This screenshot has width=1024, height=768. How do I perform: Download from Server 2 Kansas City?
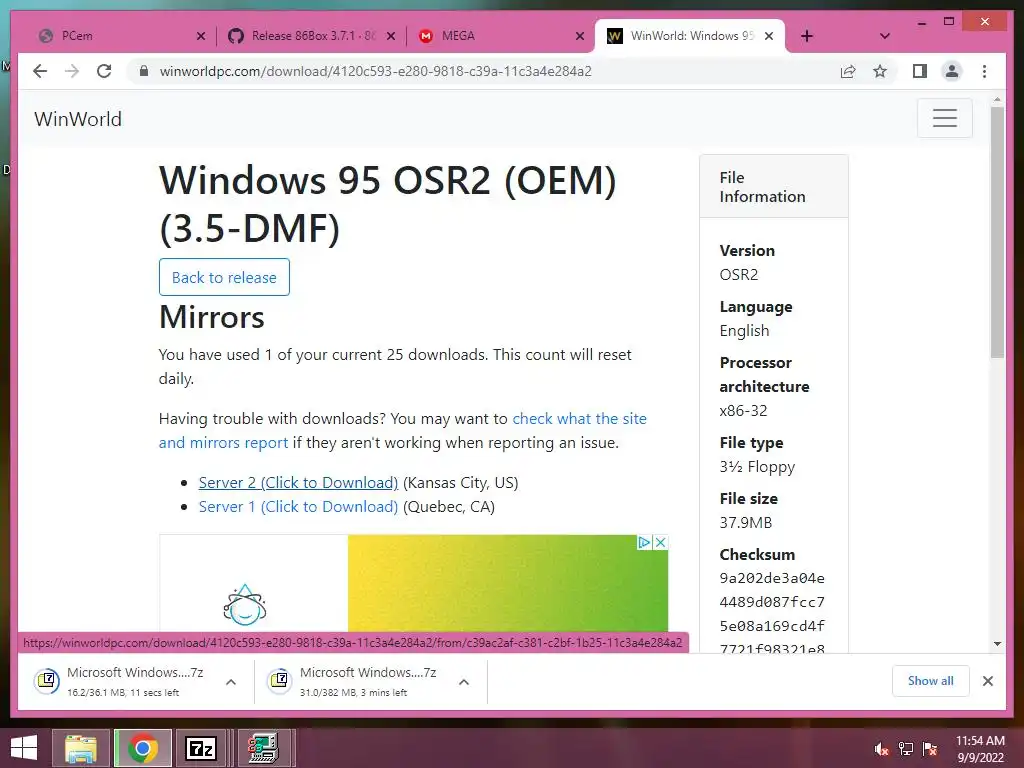[x=298, y=483]
